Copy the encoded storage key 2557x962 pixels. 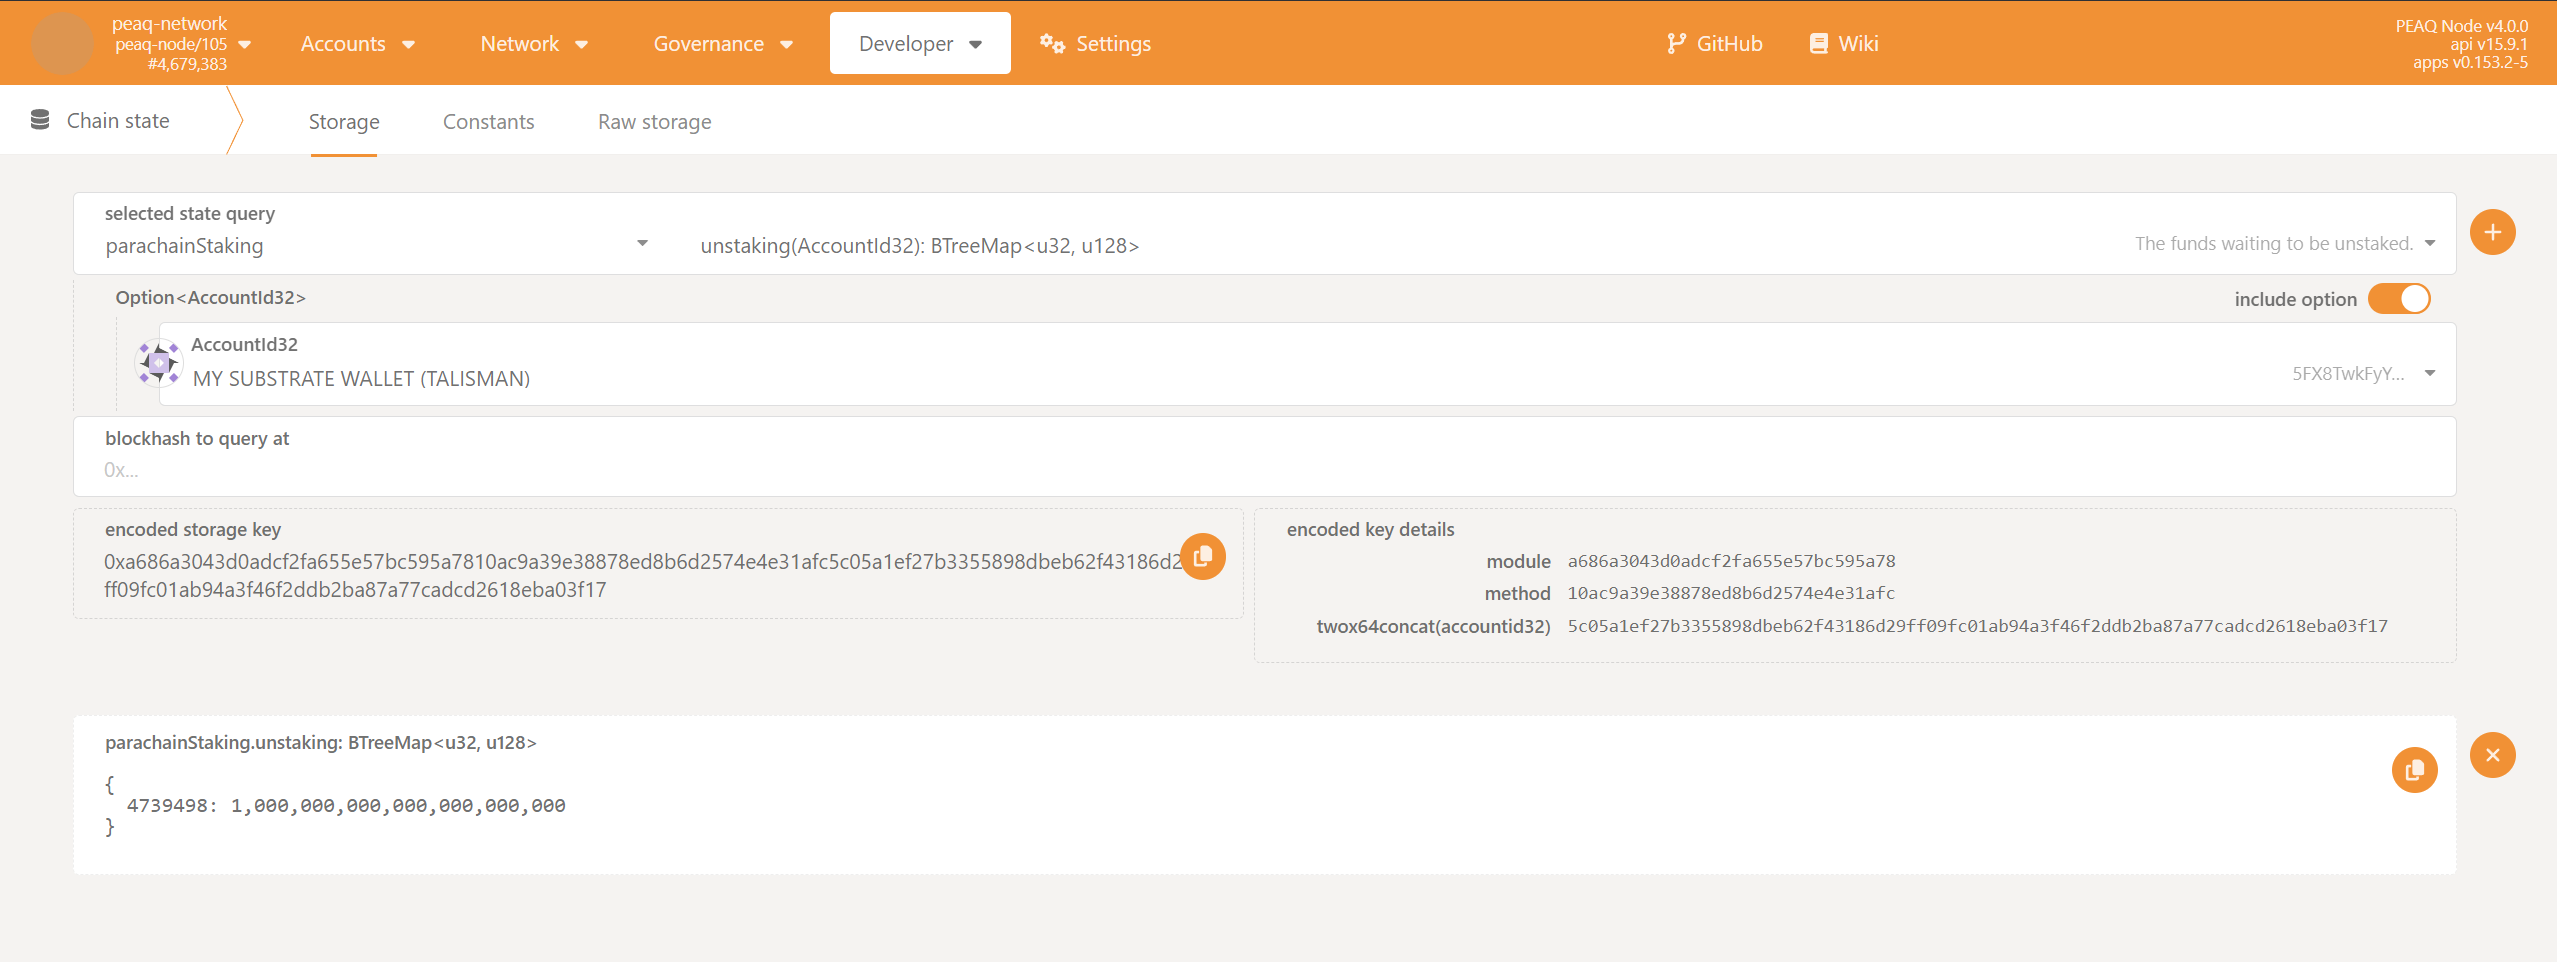1202,556
